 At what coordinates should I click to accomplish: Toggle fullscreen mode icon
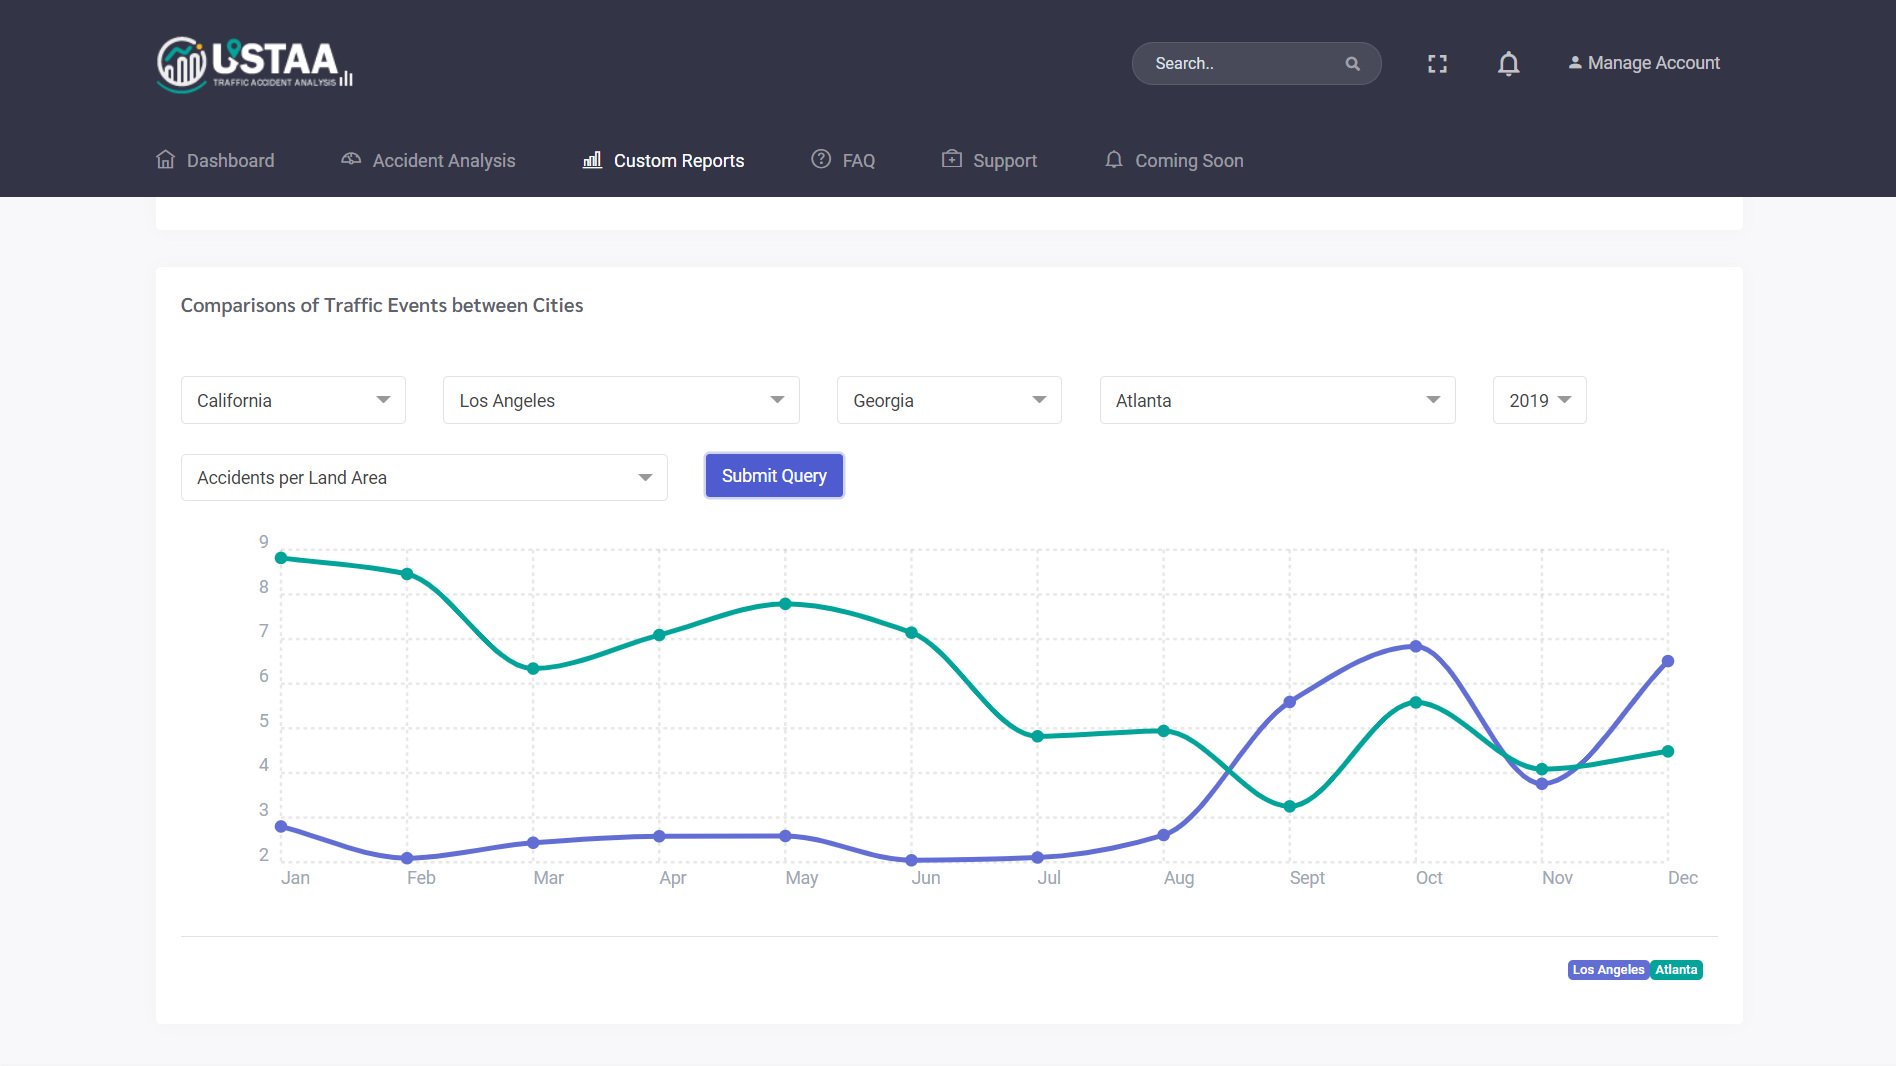1437,64
